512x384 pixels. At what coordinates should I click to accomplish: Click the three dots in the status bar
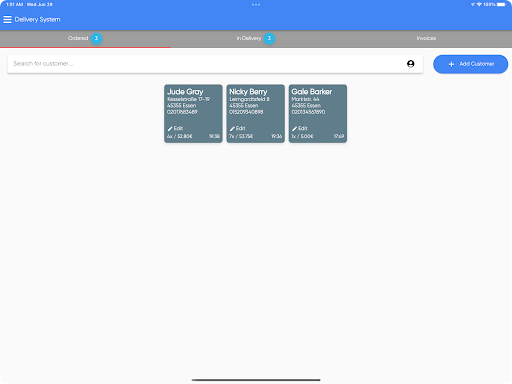(256, 5)
